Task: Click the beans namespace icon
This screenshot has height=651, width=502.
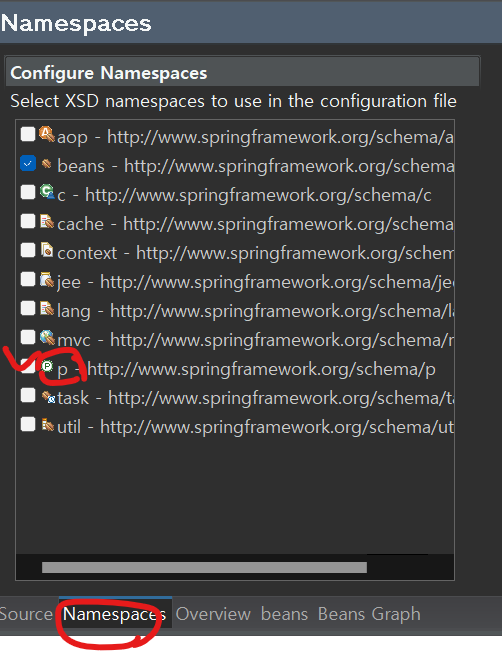Action: (47, 164)
